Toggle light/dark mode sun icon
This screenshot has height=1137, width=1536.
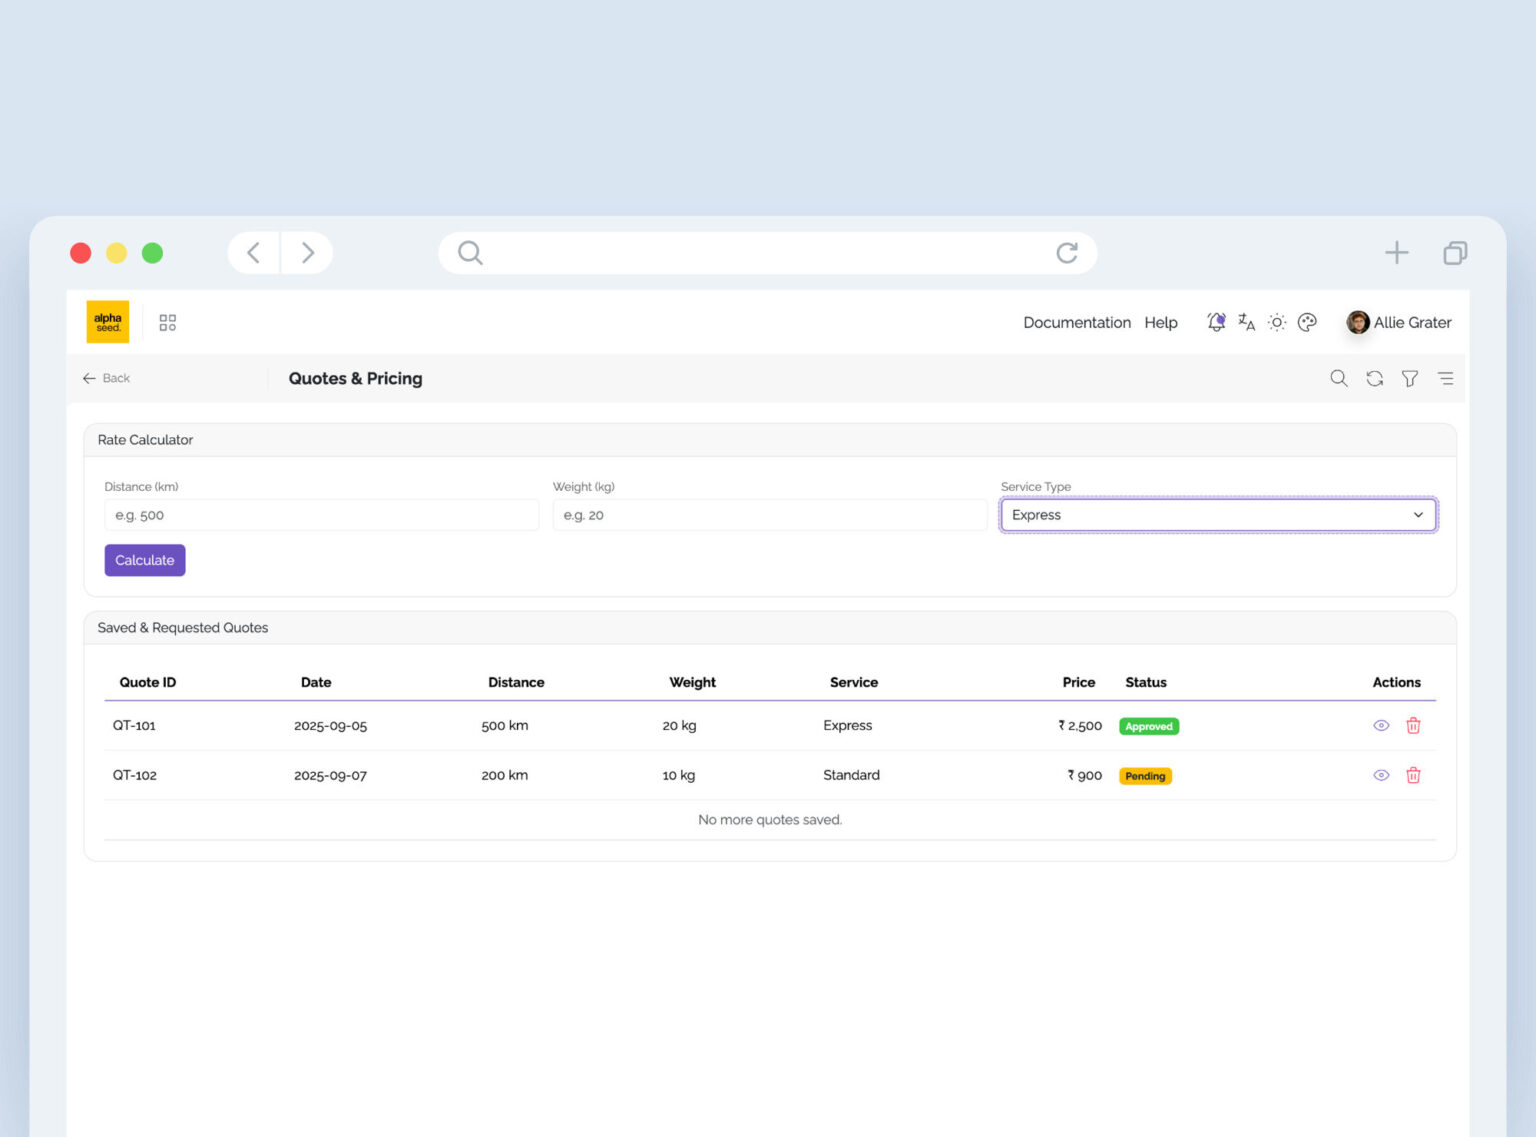(1277, 322)
